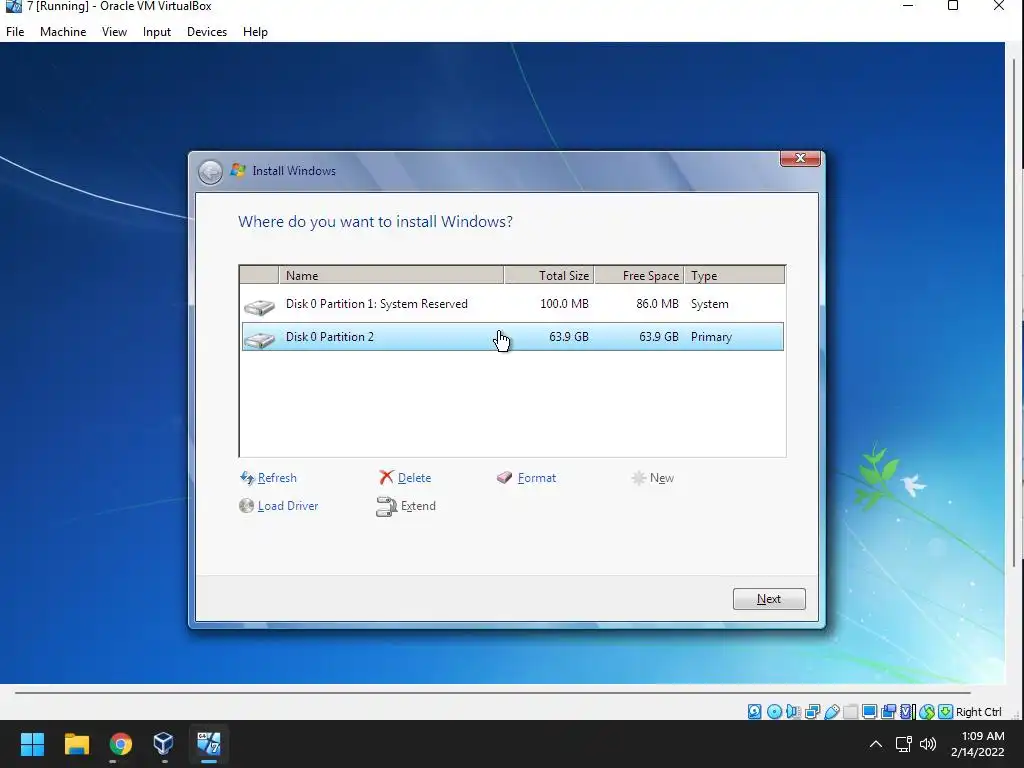The image size is (1024, 768).
Task: Sort by the Type column header
Action: [735, 276]
